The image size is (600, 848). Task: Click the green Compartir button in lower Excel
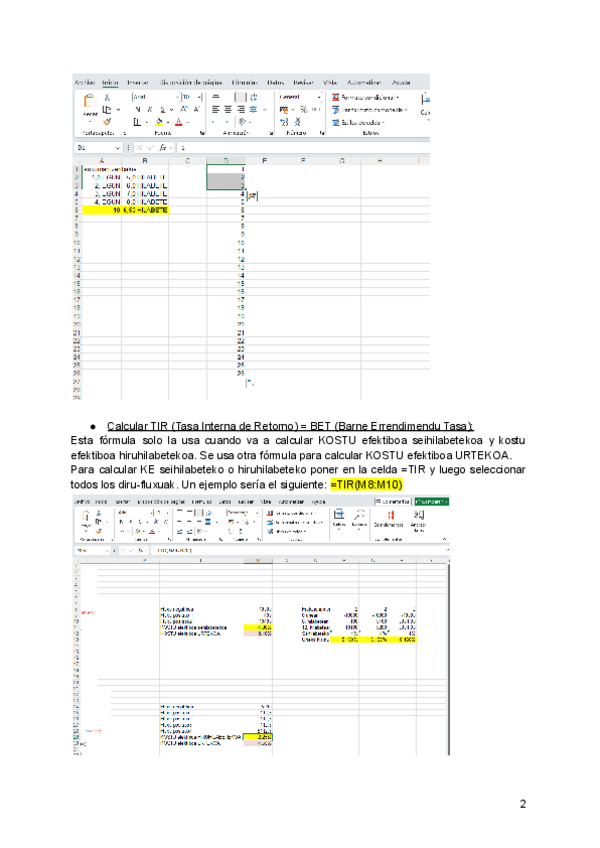click(x=431, y=501)
